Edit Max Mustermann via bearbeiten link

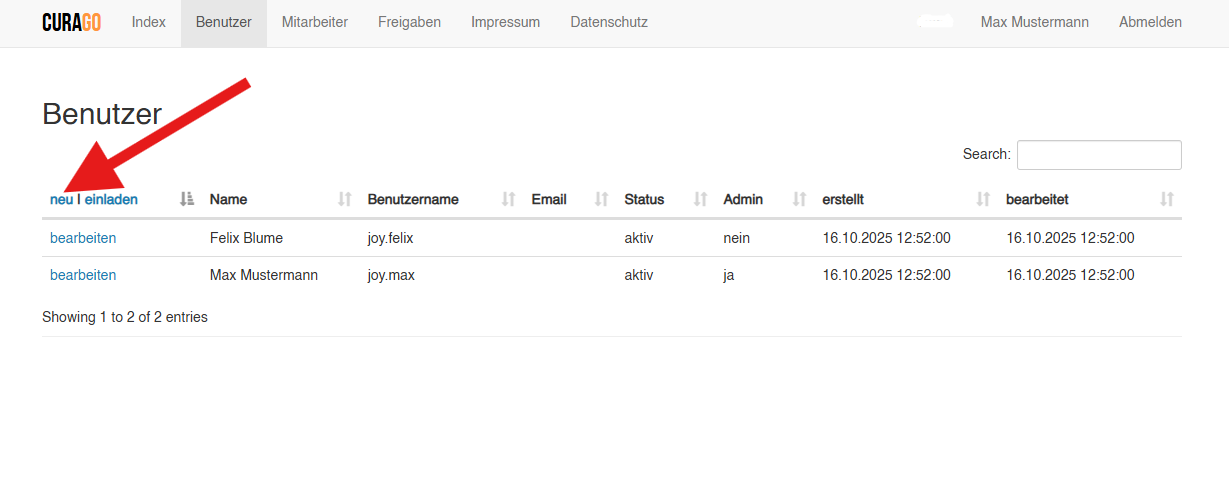[83, 275]
